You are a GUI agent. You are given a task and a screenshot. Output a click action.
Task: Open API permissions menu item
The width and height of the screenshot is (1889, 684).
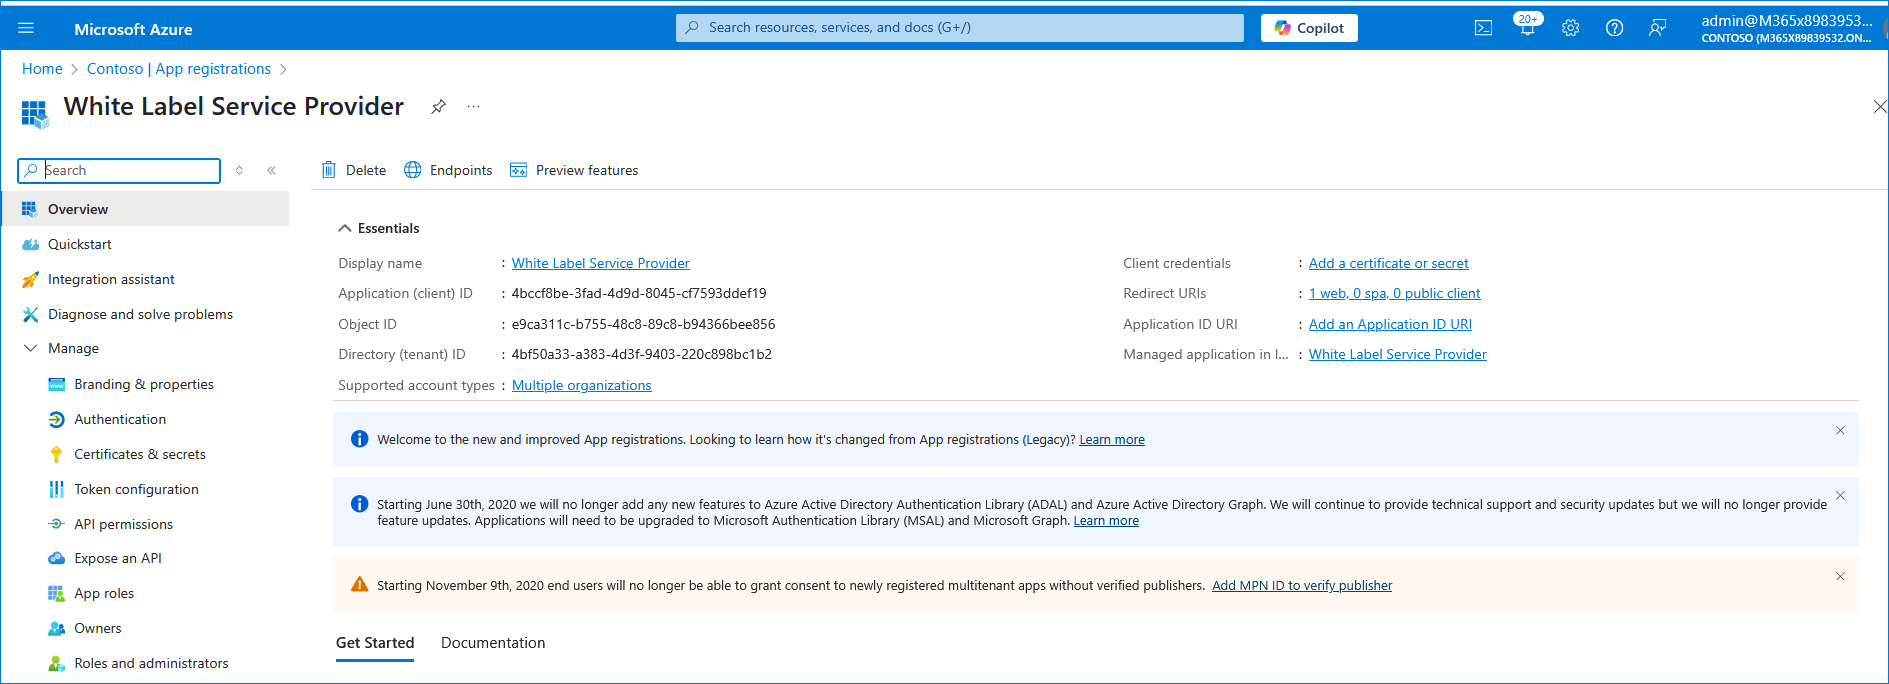pyautogui.click(x=123, y=524)
